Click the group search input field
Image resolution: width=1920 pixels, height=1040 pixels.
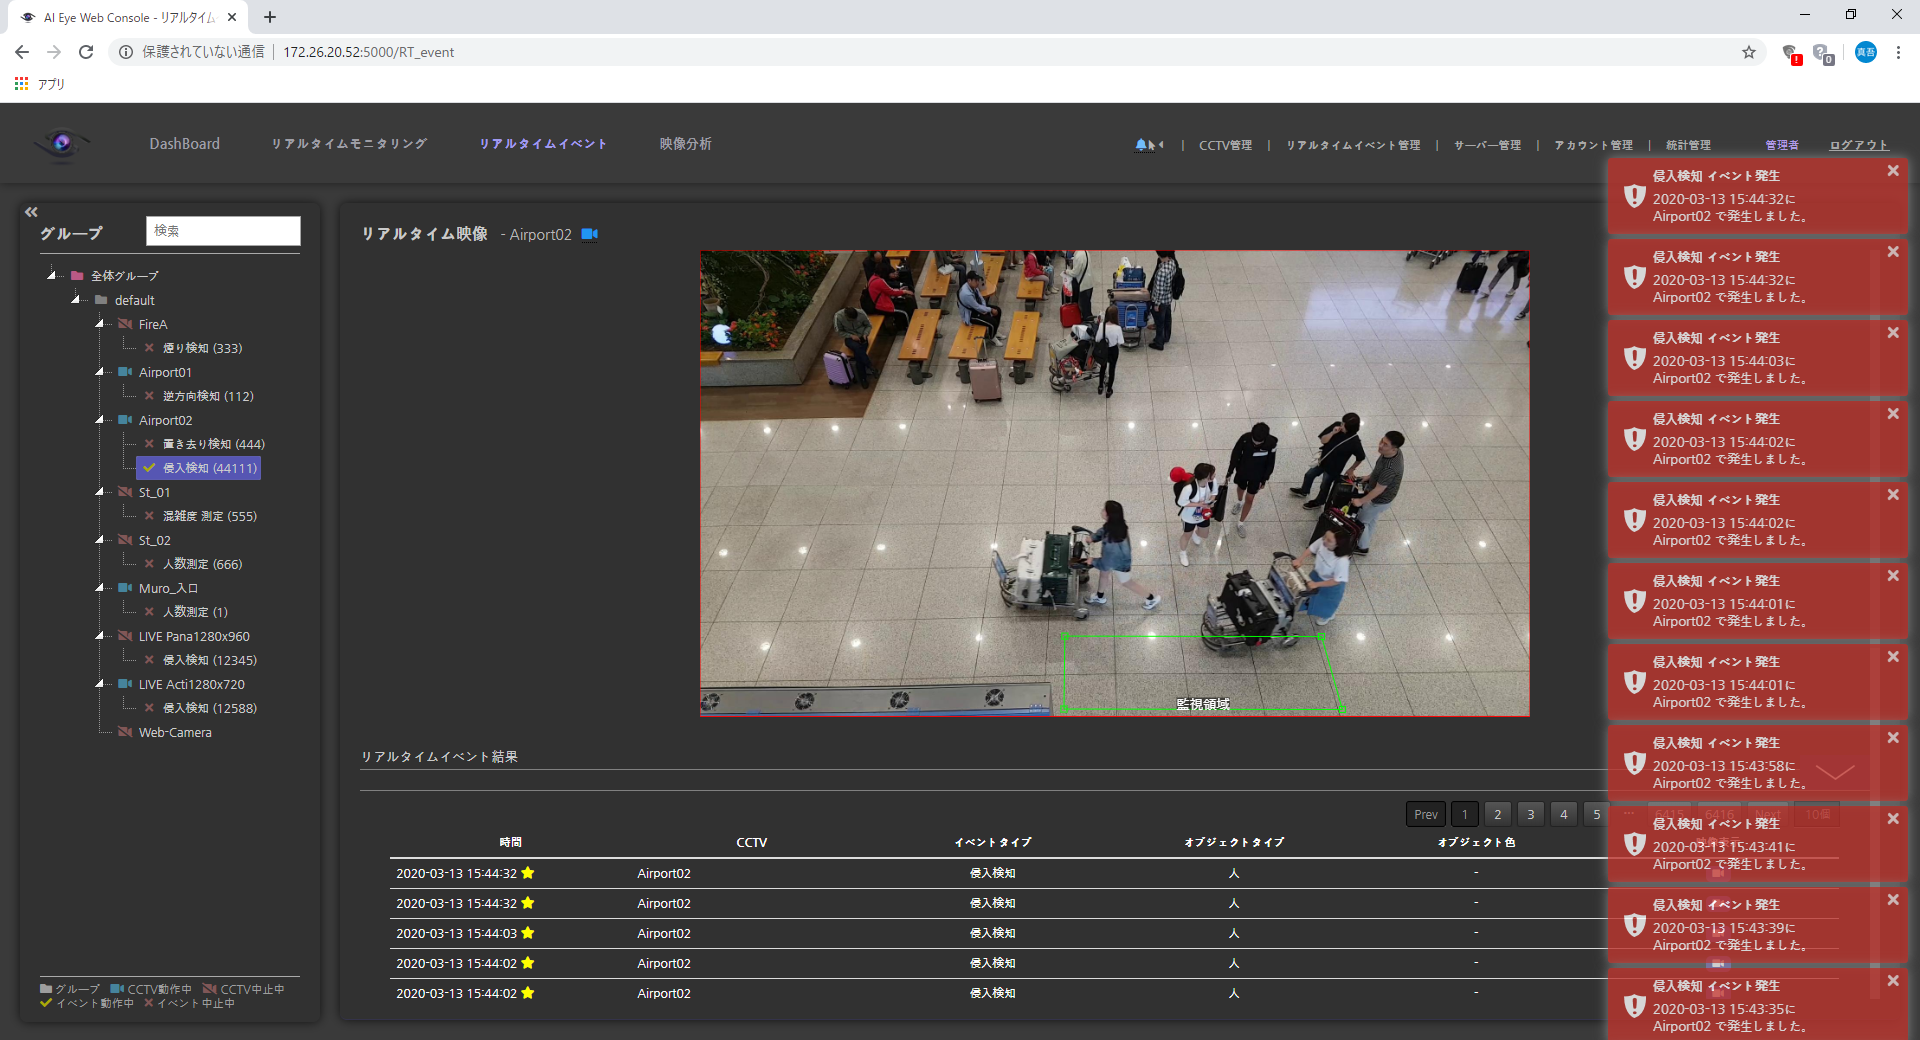223,231
